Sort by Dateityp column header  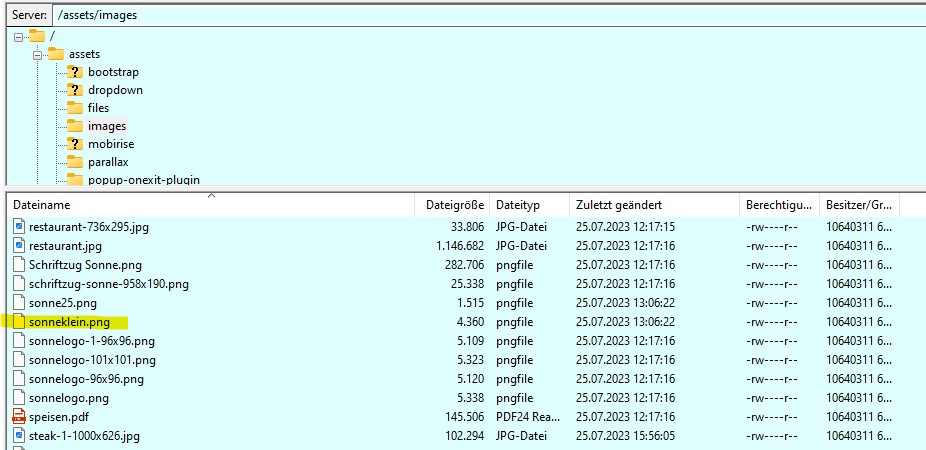coord(529,205)
